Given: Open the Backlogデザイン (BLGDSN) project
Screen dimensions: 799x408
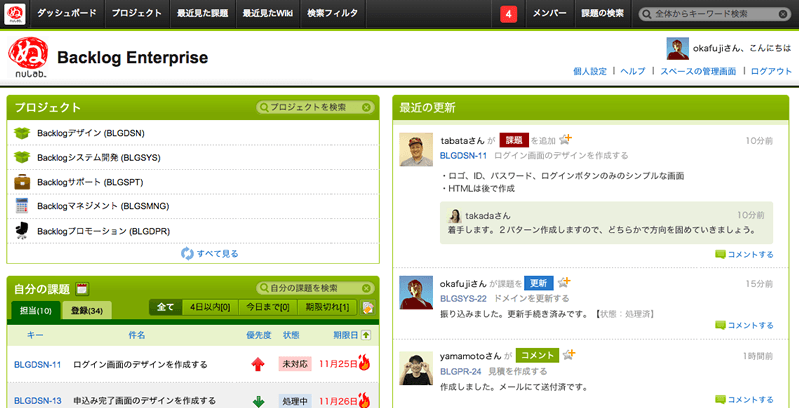Looking at the screenshot, I should pos(91,133).
